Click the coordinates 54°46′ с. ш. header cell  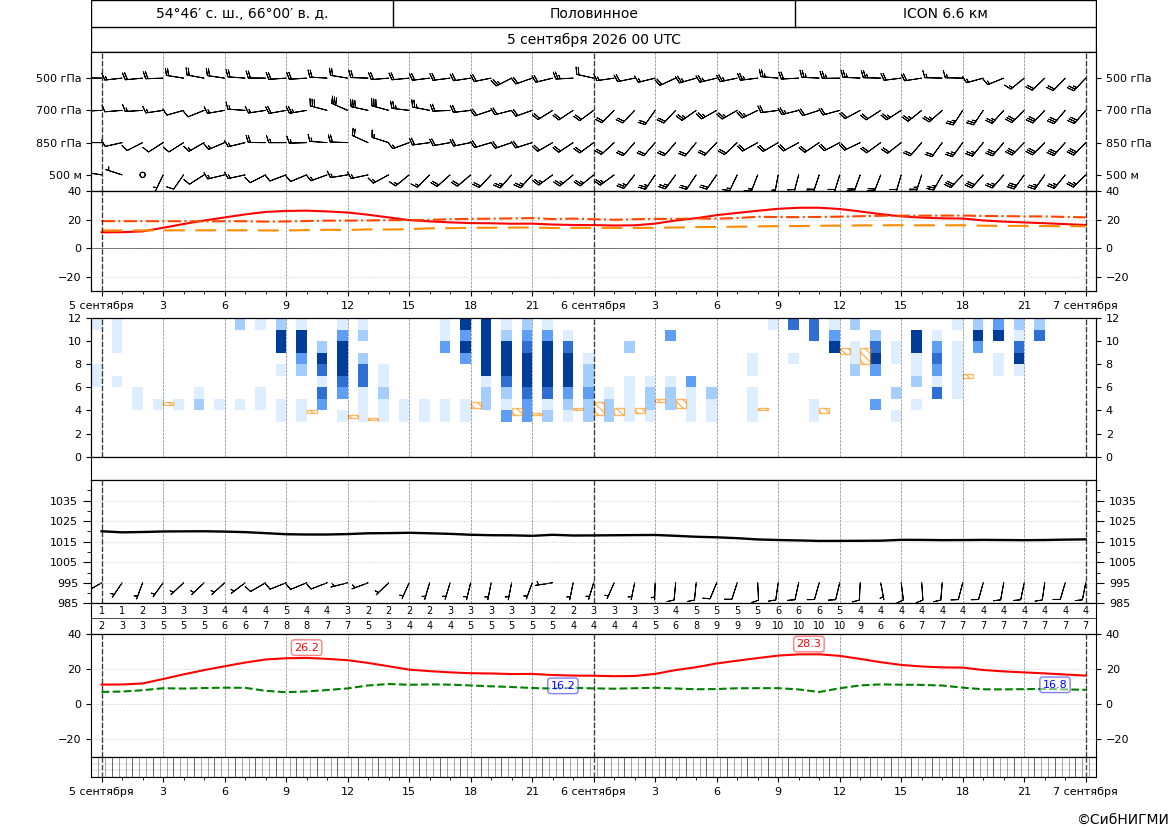pos(242,13)
